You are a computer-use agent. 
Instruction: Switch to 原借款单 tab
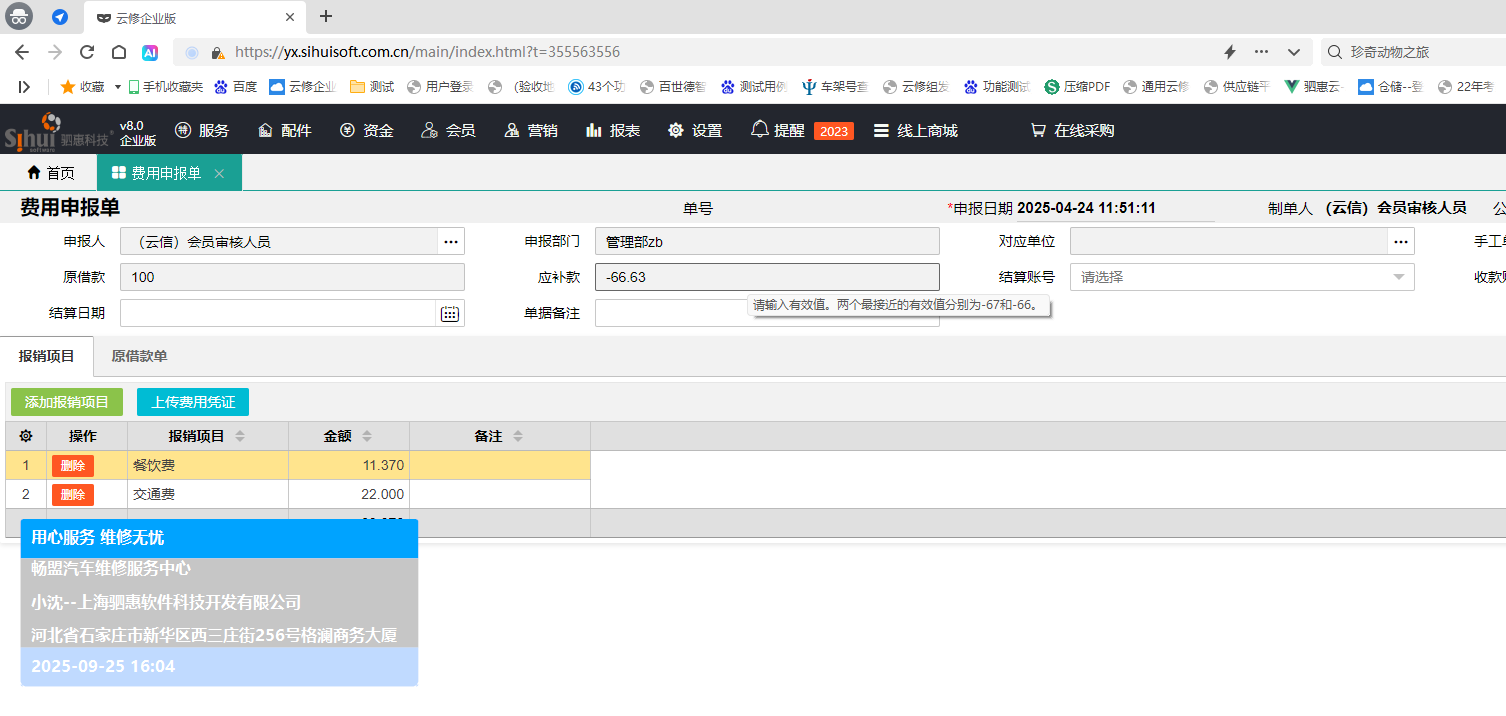coord(139,356)
